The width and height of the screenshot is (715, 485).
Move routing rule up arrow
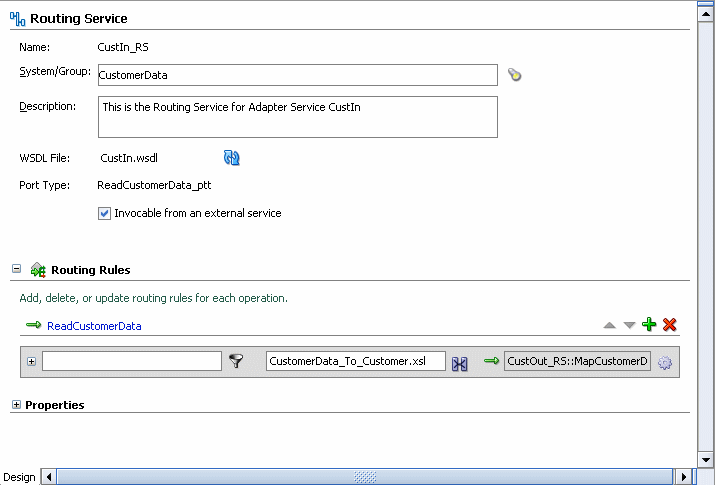[609, 325]
